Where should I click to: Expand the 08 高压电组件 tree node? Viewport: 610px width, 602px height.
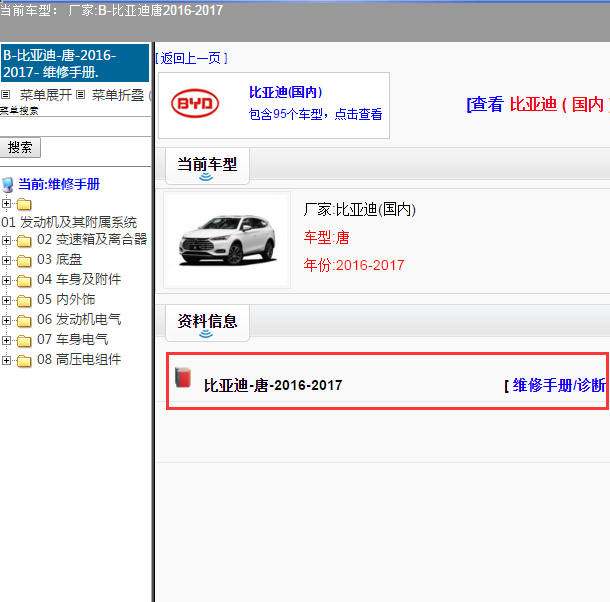(x=6, y=360)
